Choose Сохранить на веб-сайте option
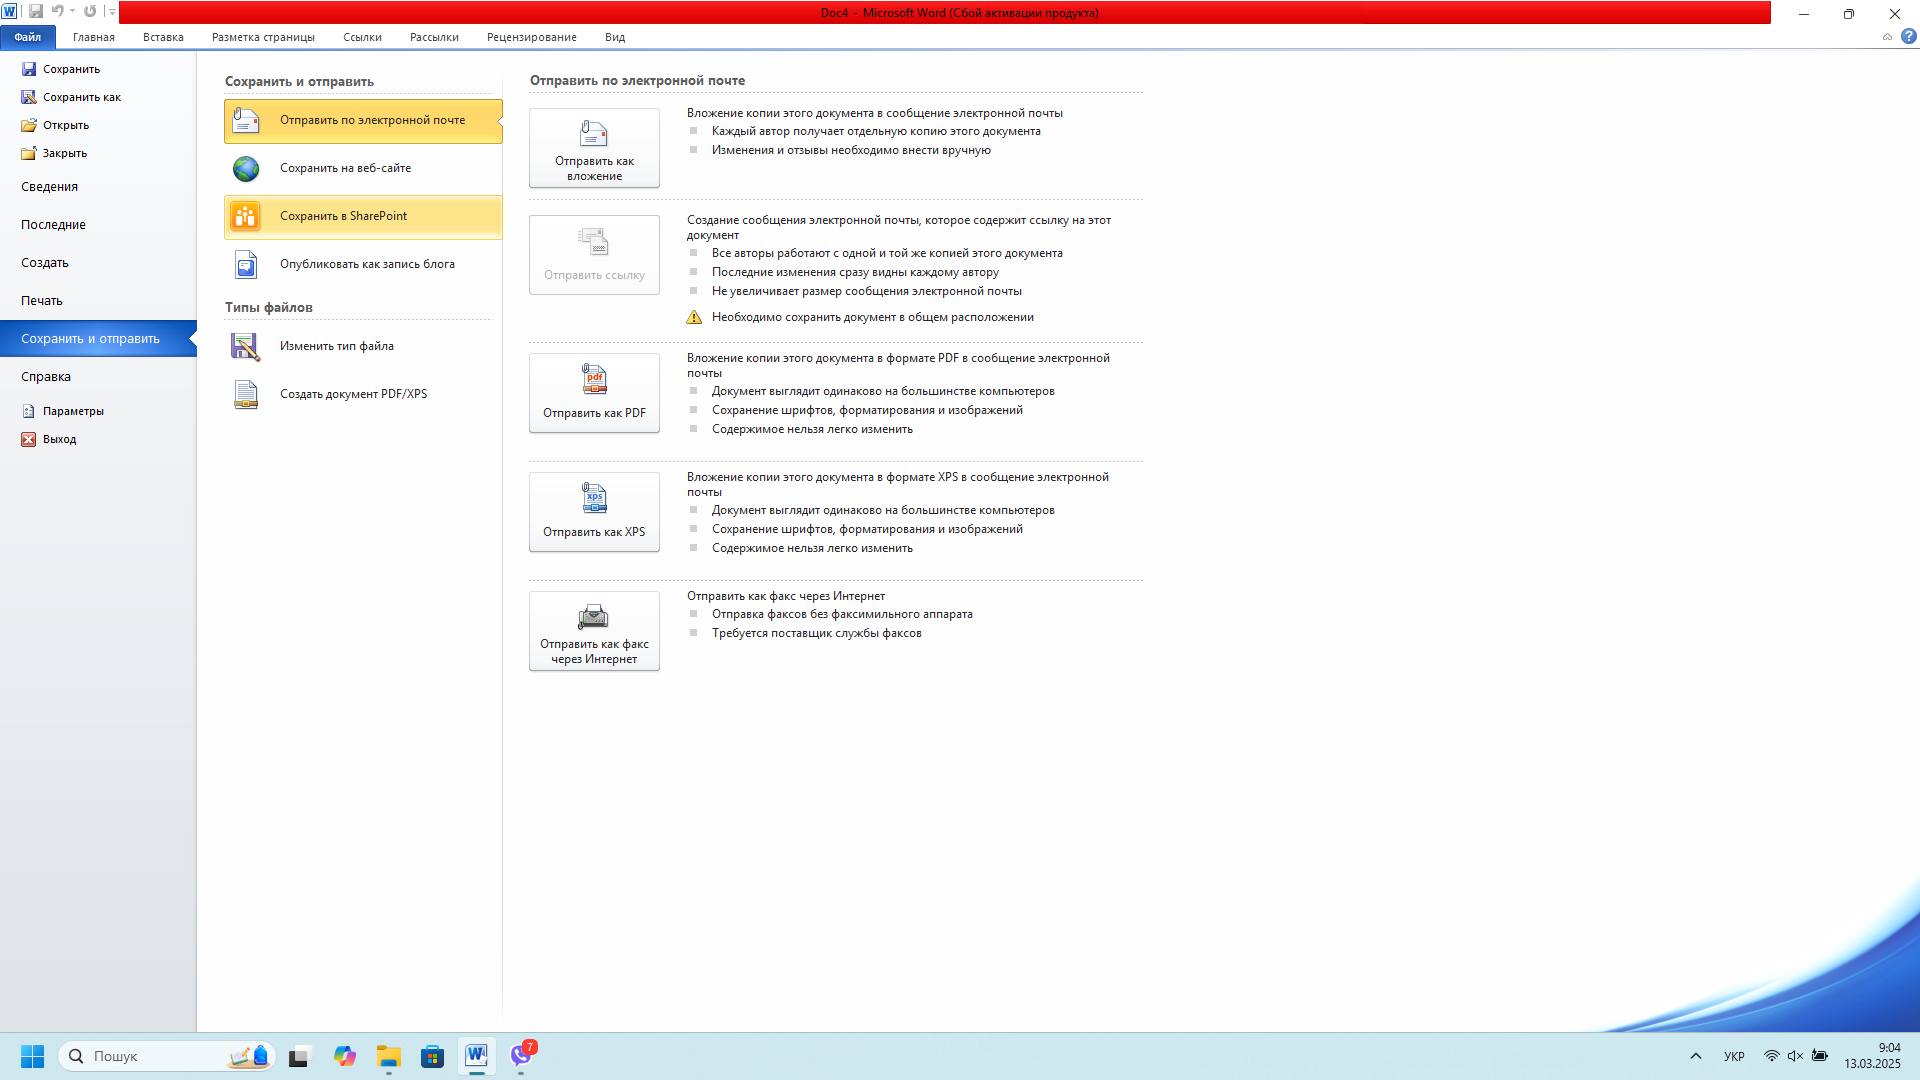This screenshot has height=1080, width=1920. tap(363, 168)
